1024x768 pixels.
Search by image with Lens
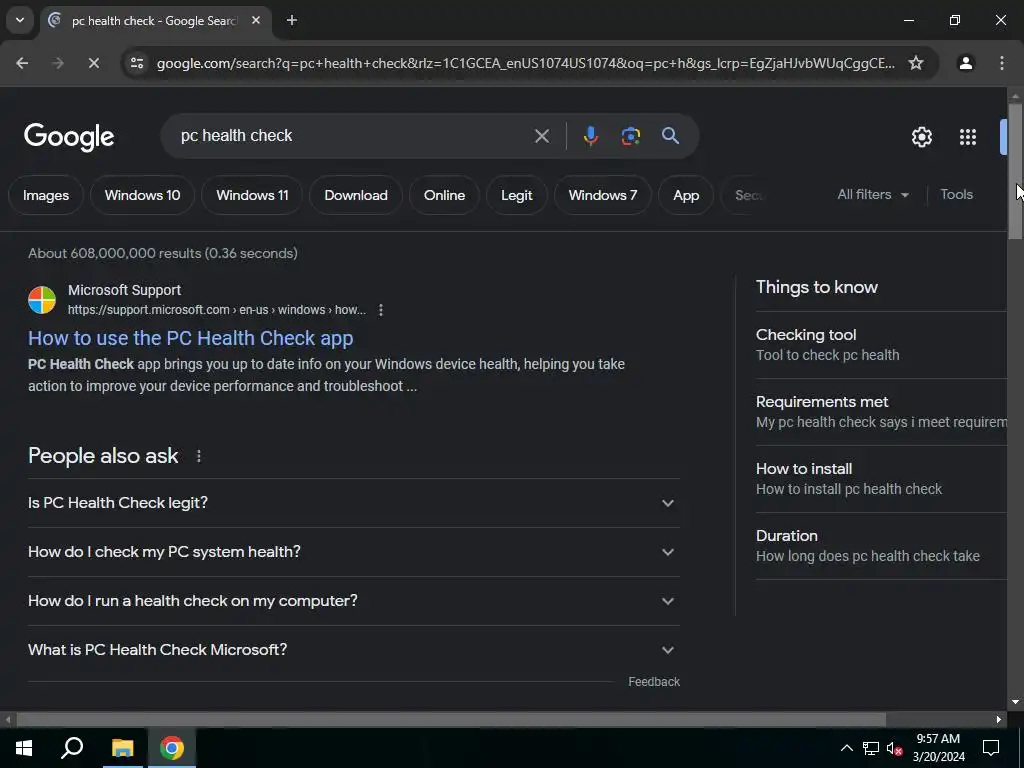[x=630, y=136]
